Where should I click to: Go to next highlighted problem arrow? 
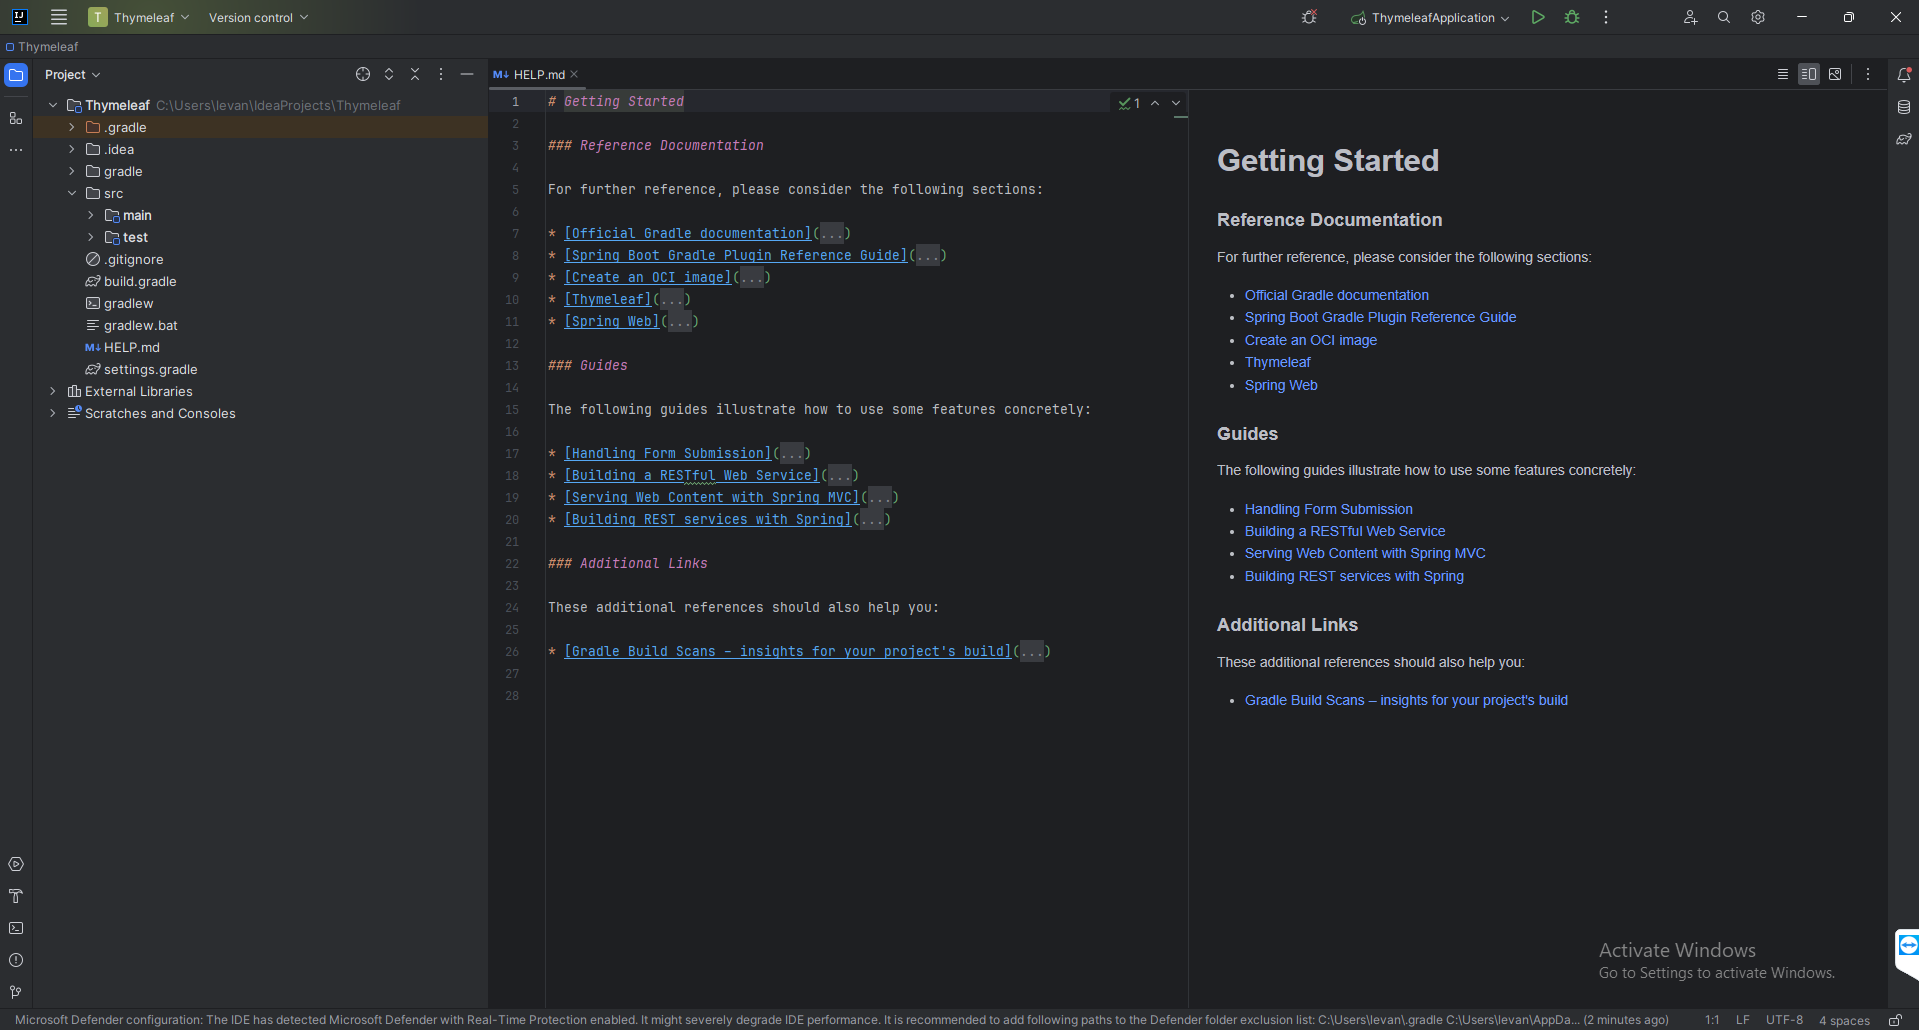1176,103
